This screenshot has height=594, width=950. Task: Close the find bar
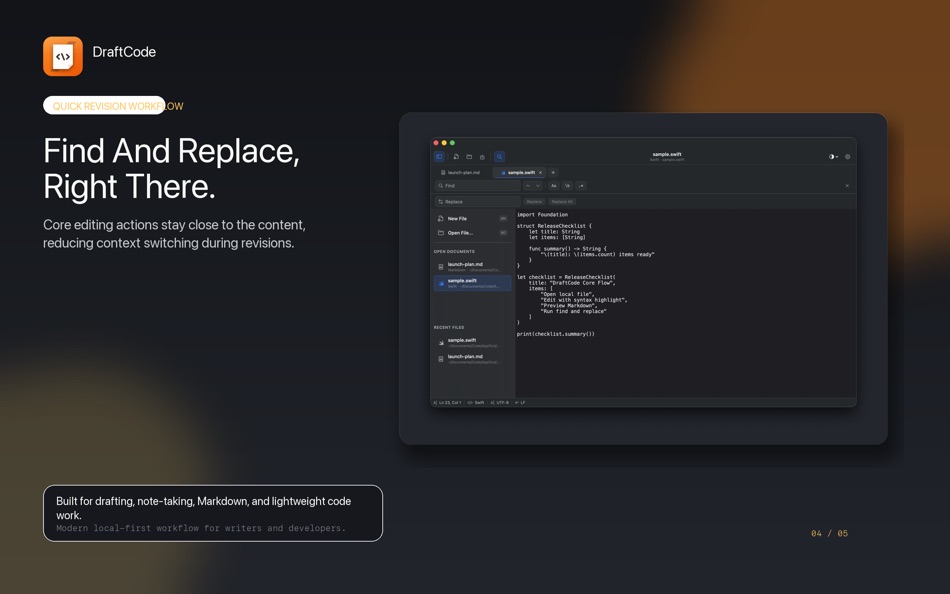[x=847, y=185]
